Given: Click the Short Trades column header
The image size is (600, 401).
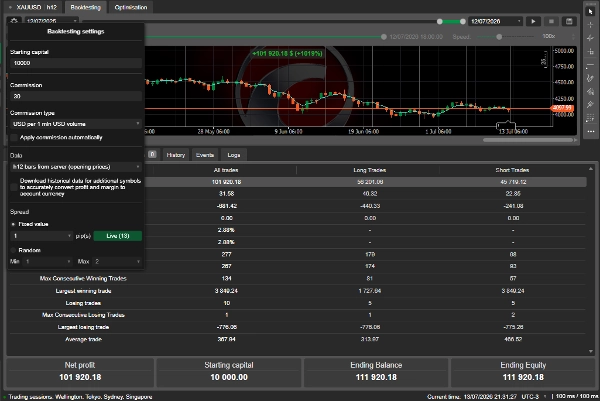Looking at the screenshot, I should [512, 170].
